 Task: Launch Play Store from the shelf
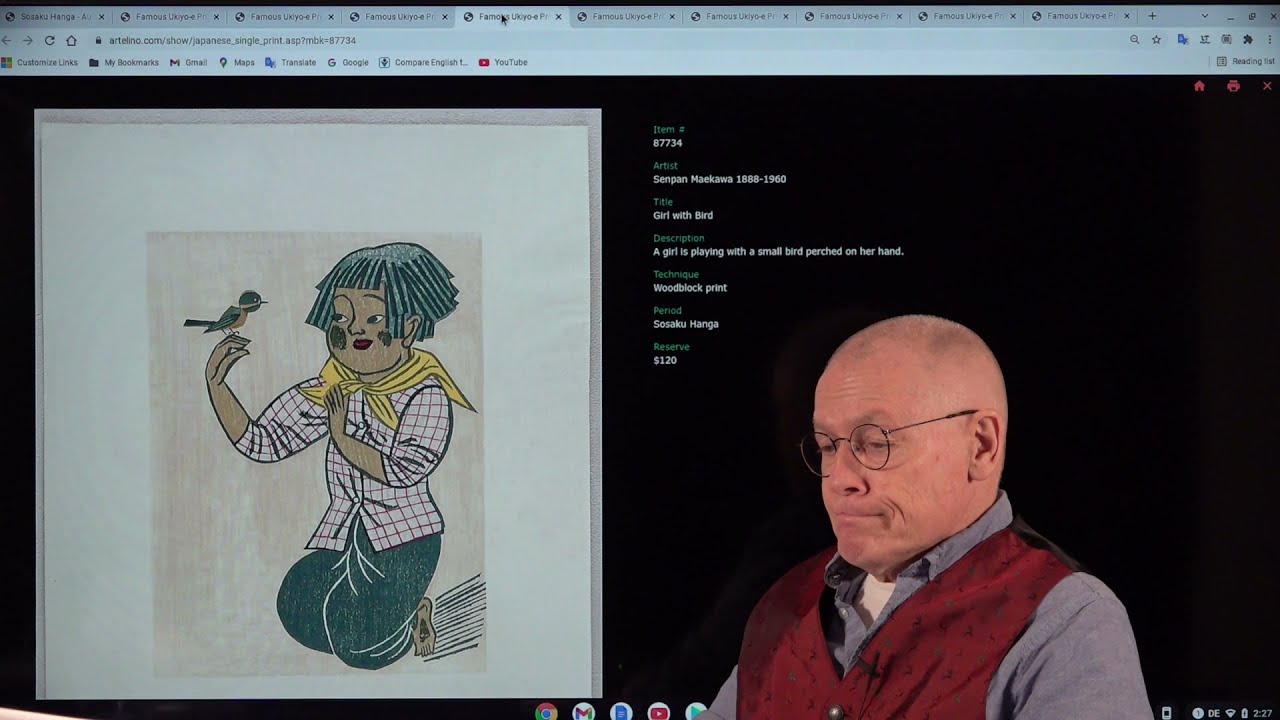point(696,712)
